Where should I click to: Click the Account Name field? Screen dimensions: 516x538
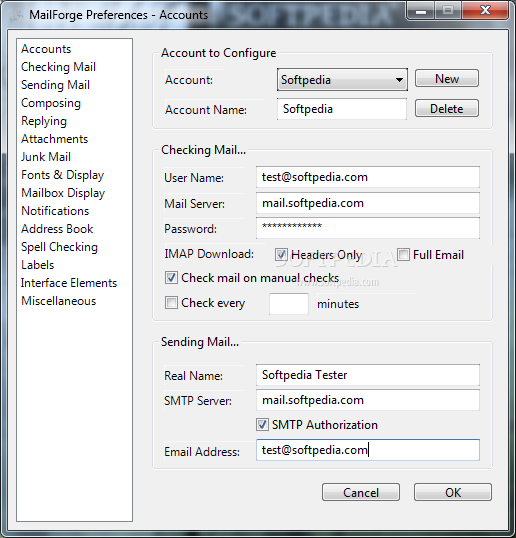pyautogui.click(x=342, y=109)
